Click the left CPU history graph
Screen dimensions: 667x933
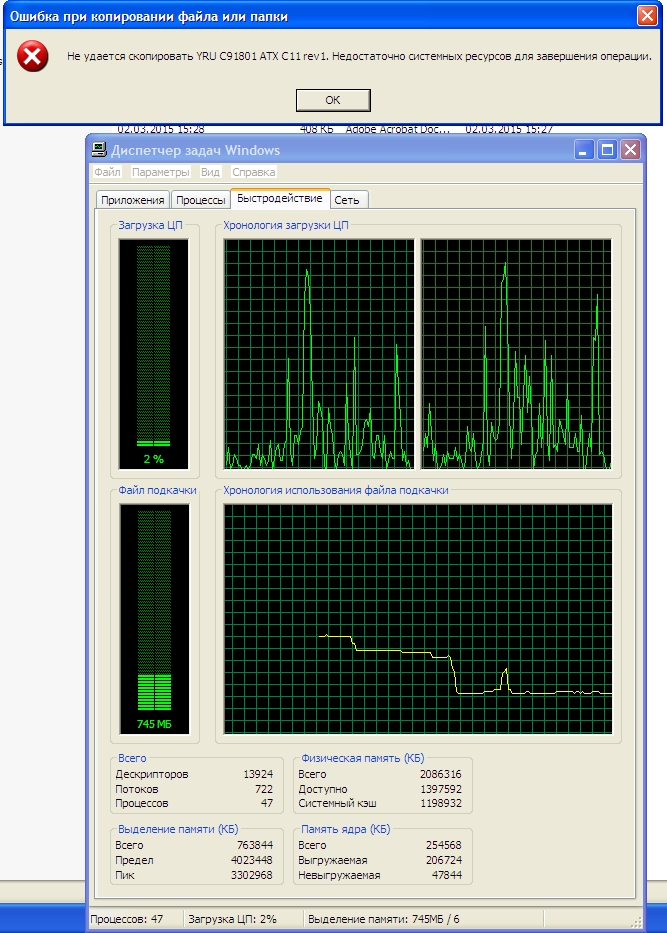click(x=319, y=354)
